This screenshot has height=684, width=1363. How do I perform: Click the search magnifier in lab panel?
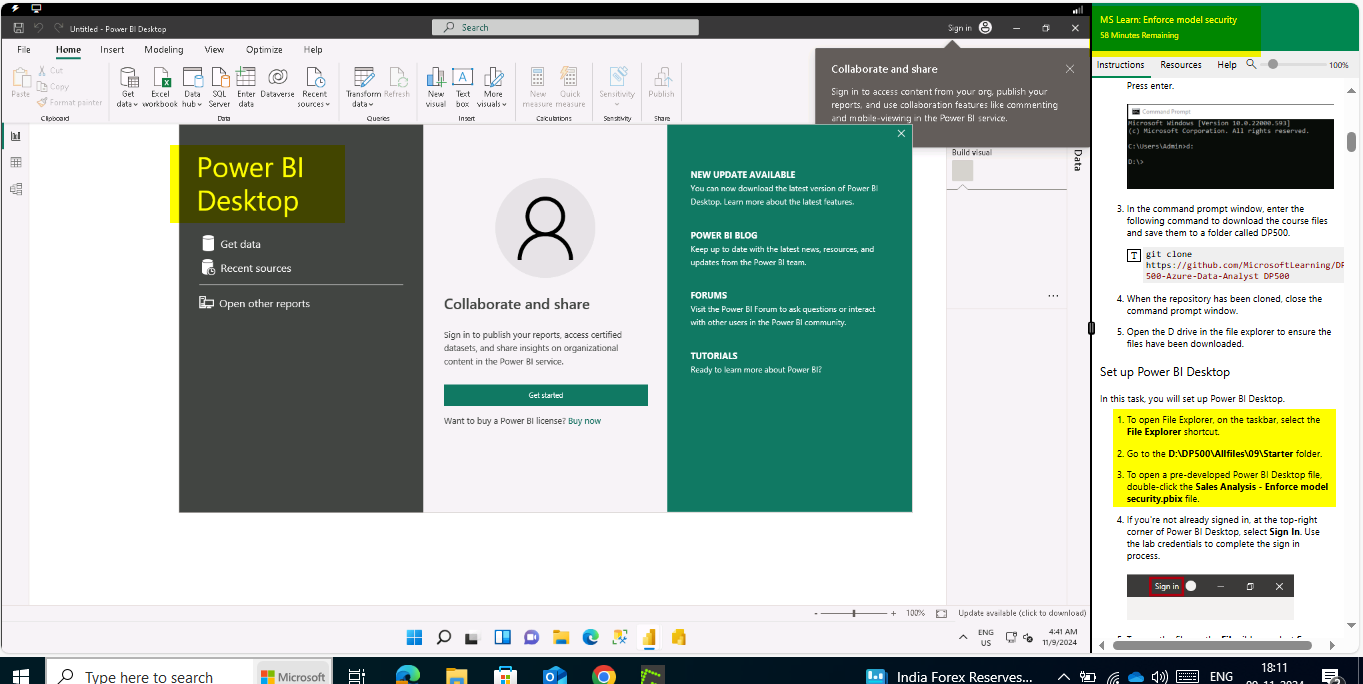[x=1251, y=64]
